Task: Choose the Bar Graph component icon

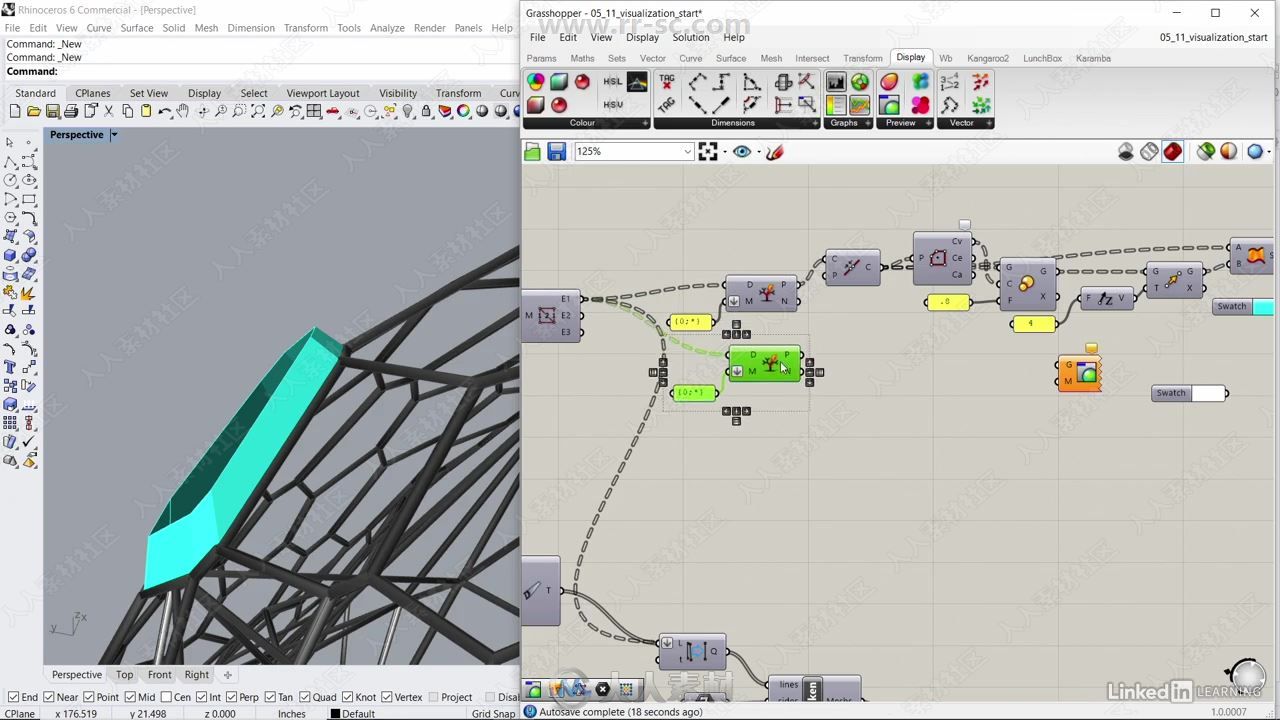Action: (835, 82)
